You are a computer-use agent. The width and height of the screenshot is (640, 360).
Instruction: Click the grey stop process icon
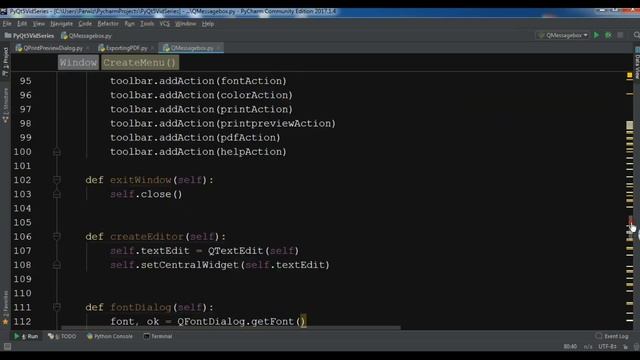point(620,36)
